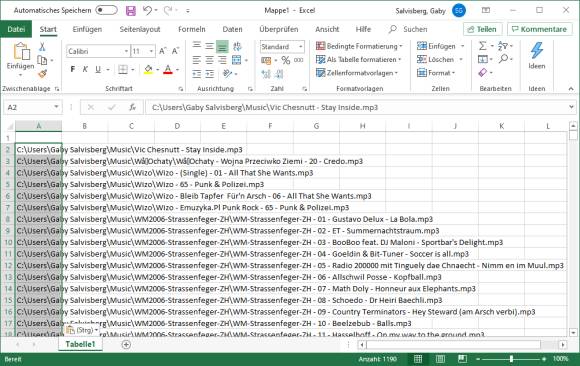This screenshot has height=366, width=580.
Task: Open the Datei tab
Action: click(16, 29)
